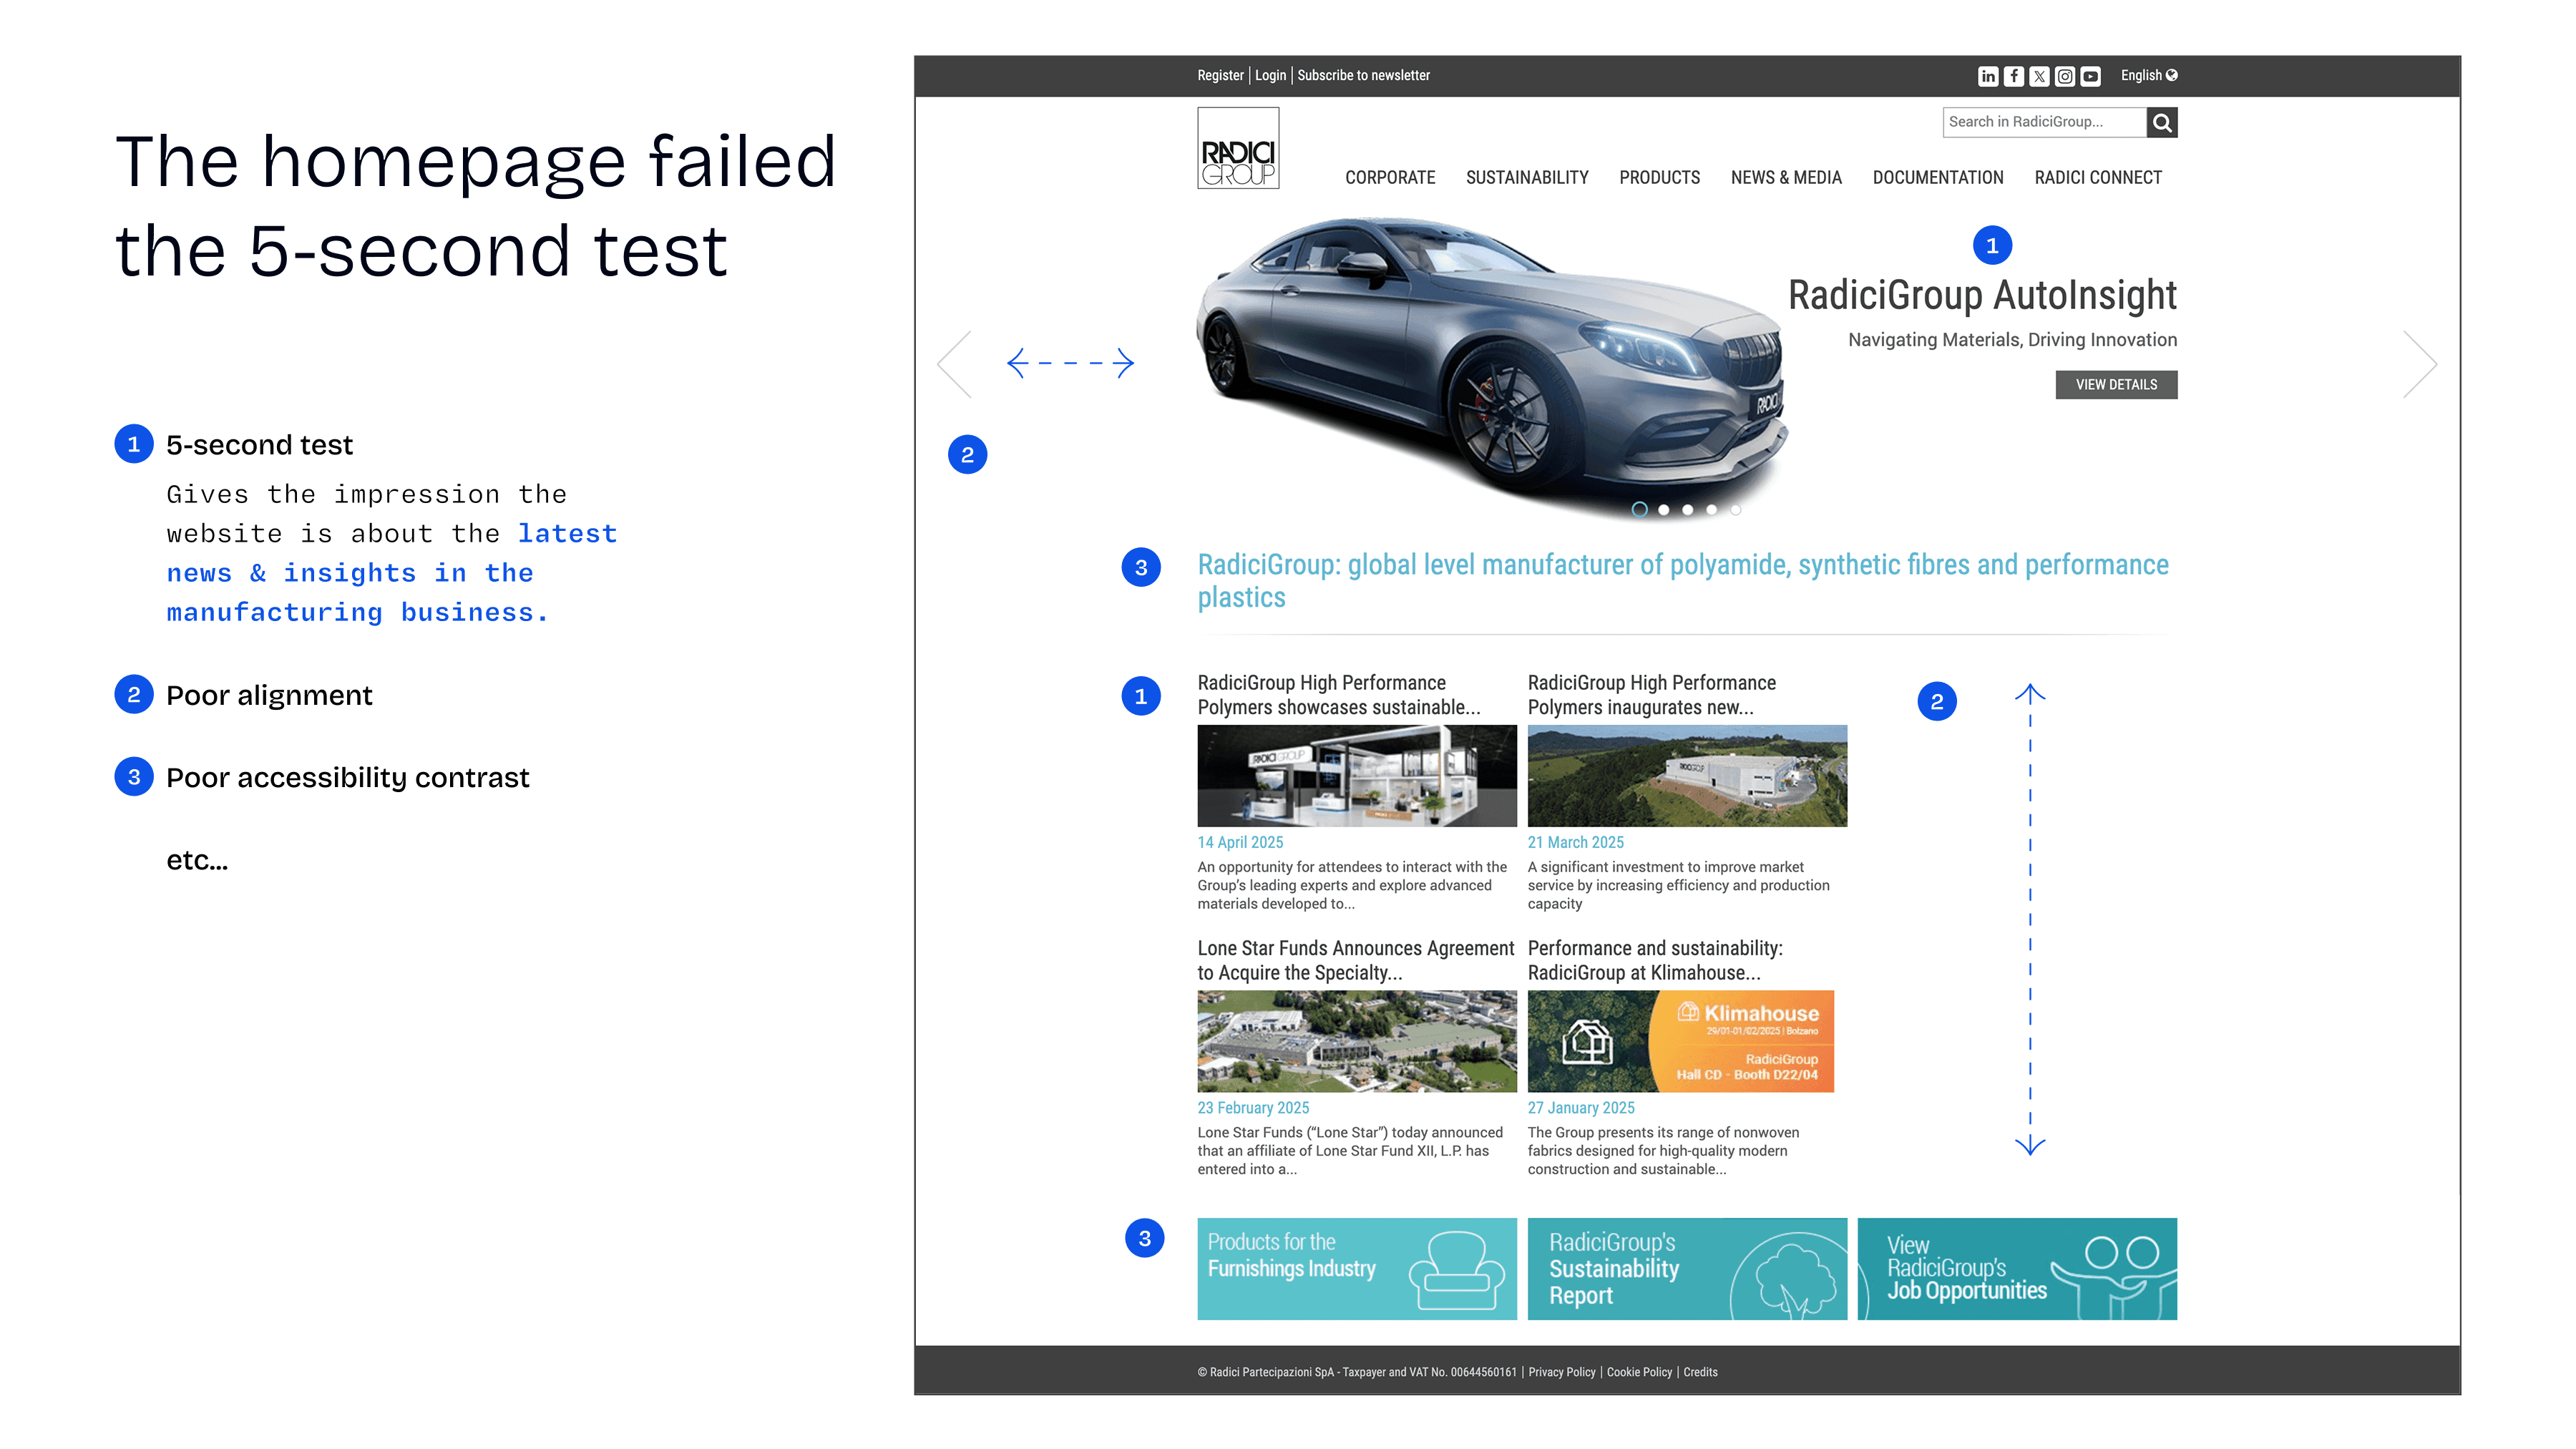The width and height of the screenshot is (2576, 1449).
Task: Open RadiciGroup LinkedIn page icon
Action: [x=1988, y=76]
